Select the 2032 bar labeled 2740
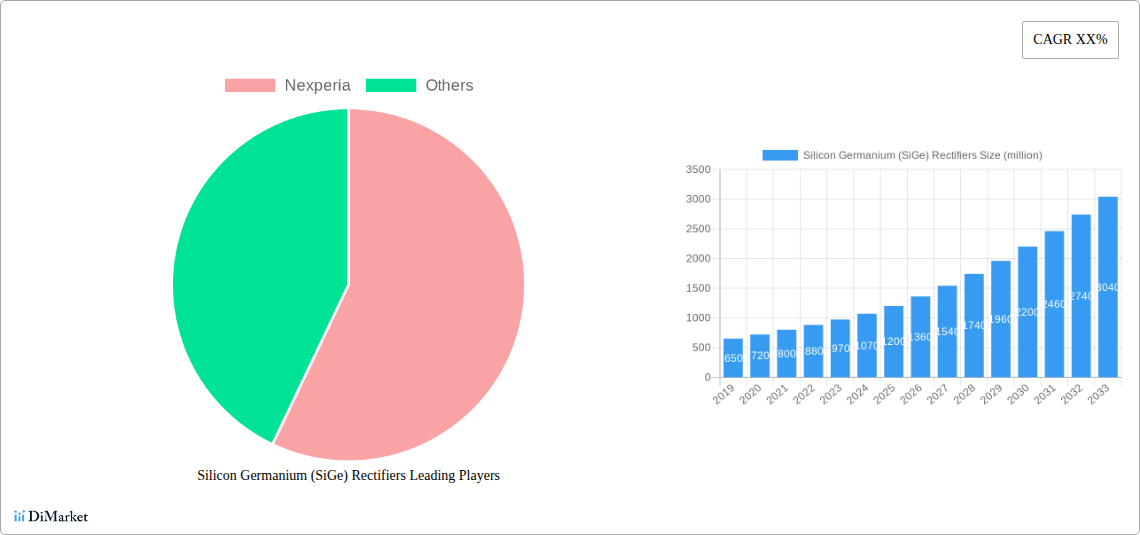The width and height of the screenshot is (1140, 535). pyautogui.click(x=1081, y=296)
